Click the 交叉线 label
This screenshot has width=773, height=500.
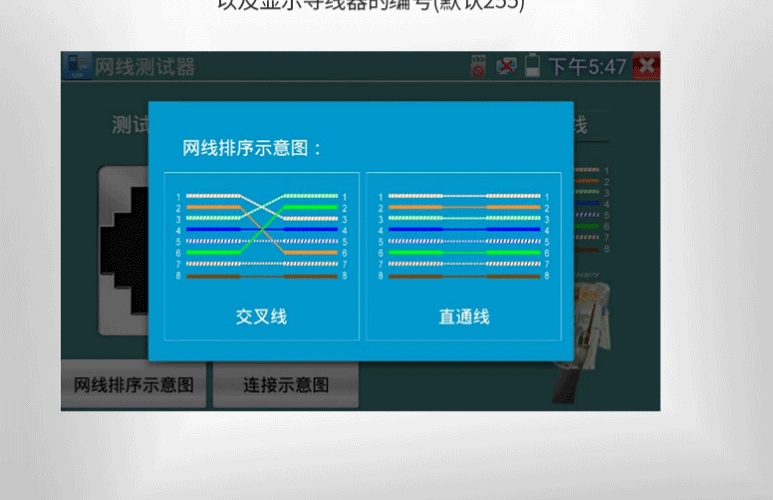[262, 316]
